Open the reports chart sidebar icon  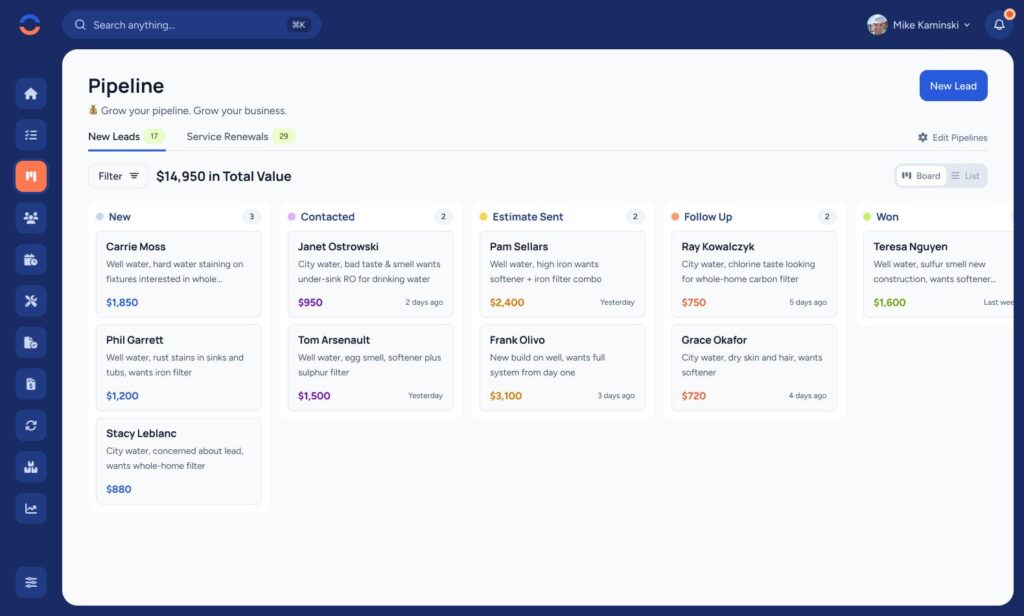(31, 508)
